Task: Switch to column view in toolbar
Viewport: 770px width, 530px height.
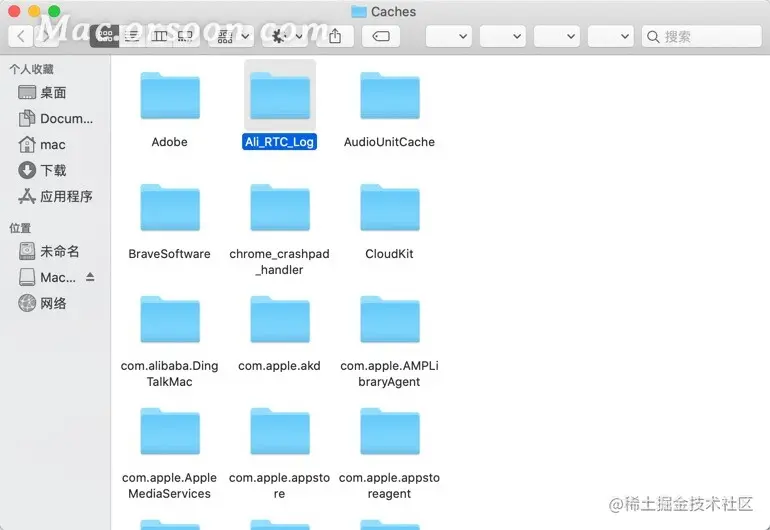Action: (159, 36)
